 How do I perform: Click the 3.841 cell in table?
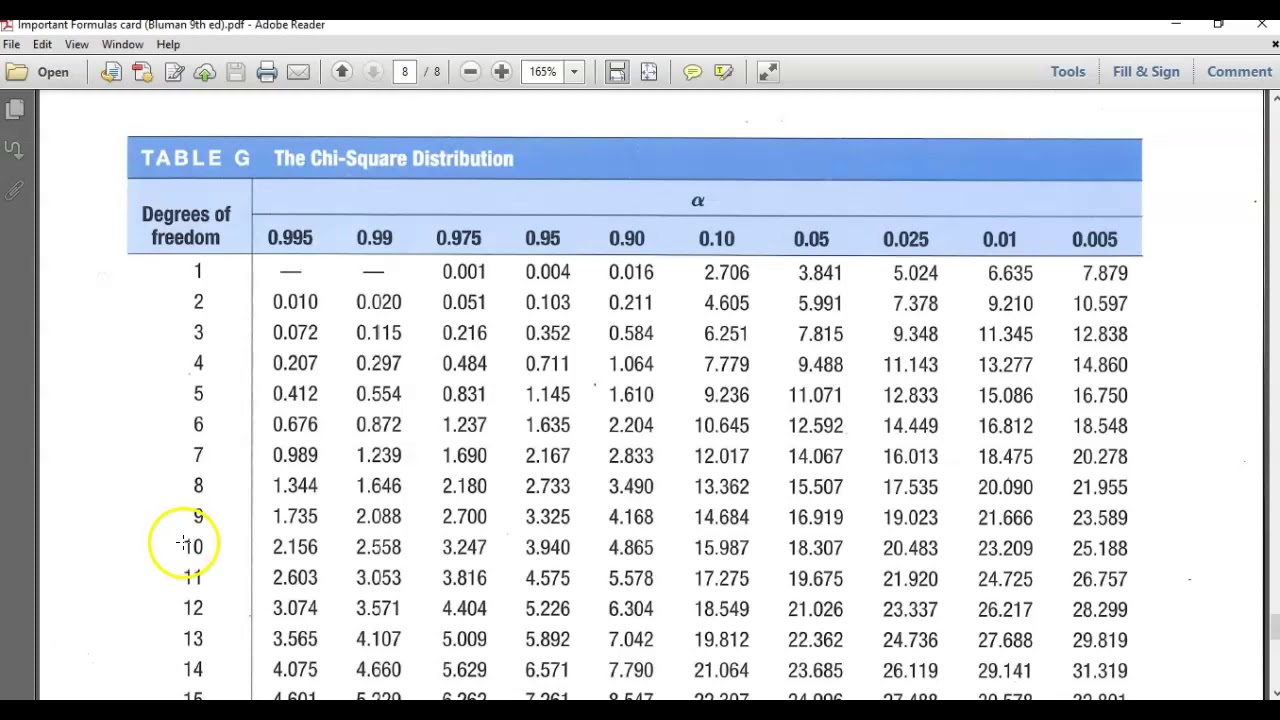point(820,273)
